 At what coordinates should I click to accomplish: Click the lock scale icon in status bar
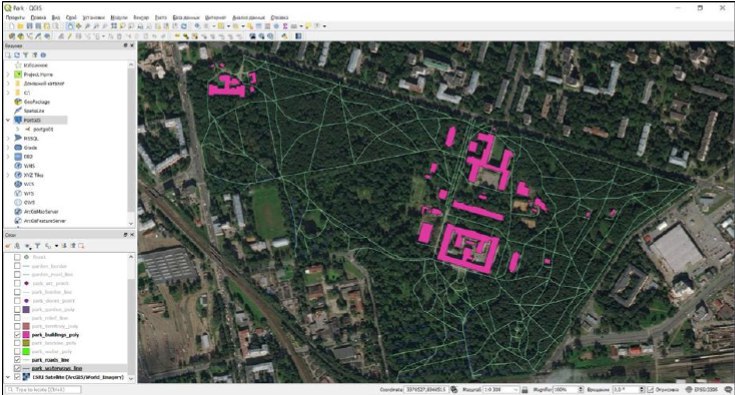525,389
